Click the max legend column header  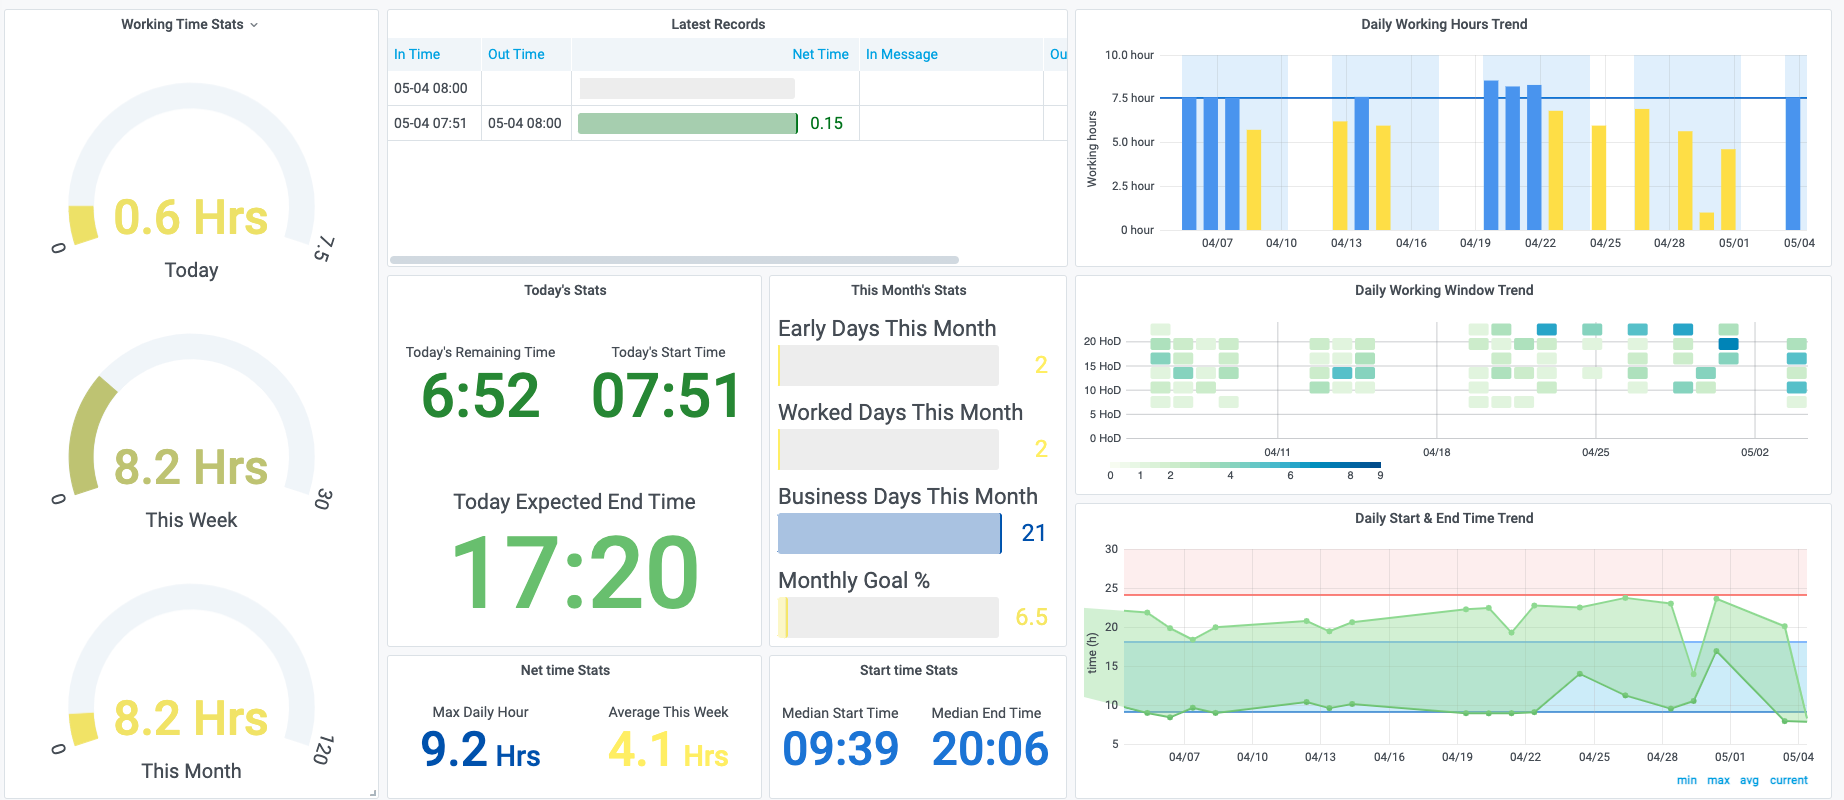tap(1718, 780)
